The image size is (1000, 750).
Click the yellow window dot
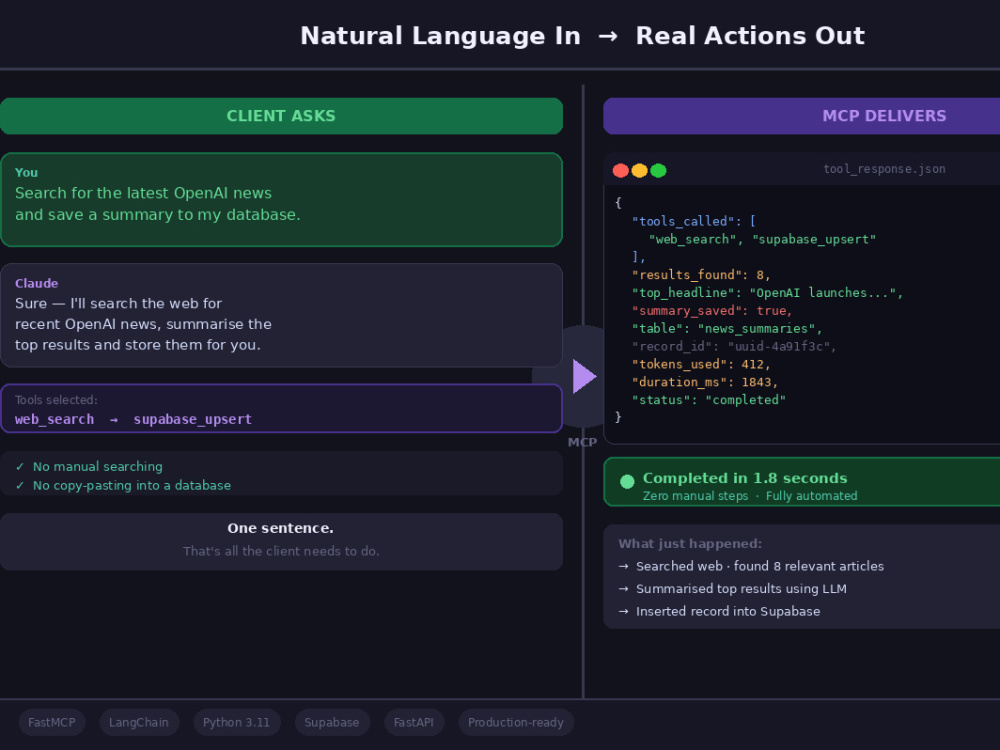639,170
